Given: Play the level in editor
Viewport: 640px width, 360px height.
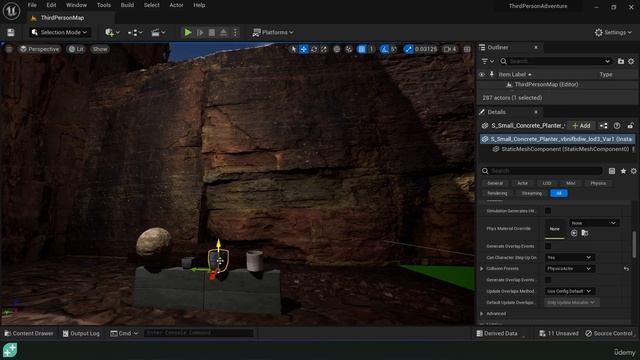Looking at the screenshot, I should click(188, 32).
